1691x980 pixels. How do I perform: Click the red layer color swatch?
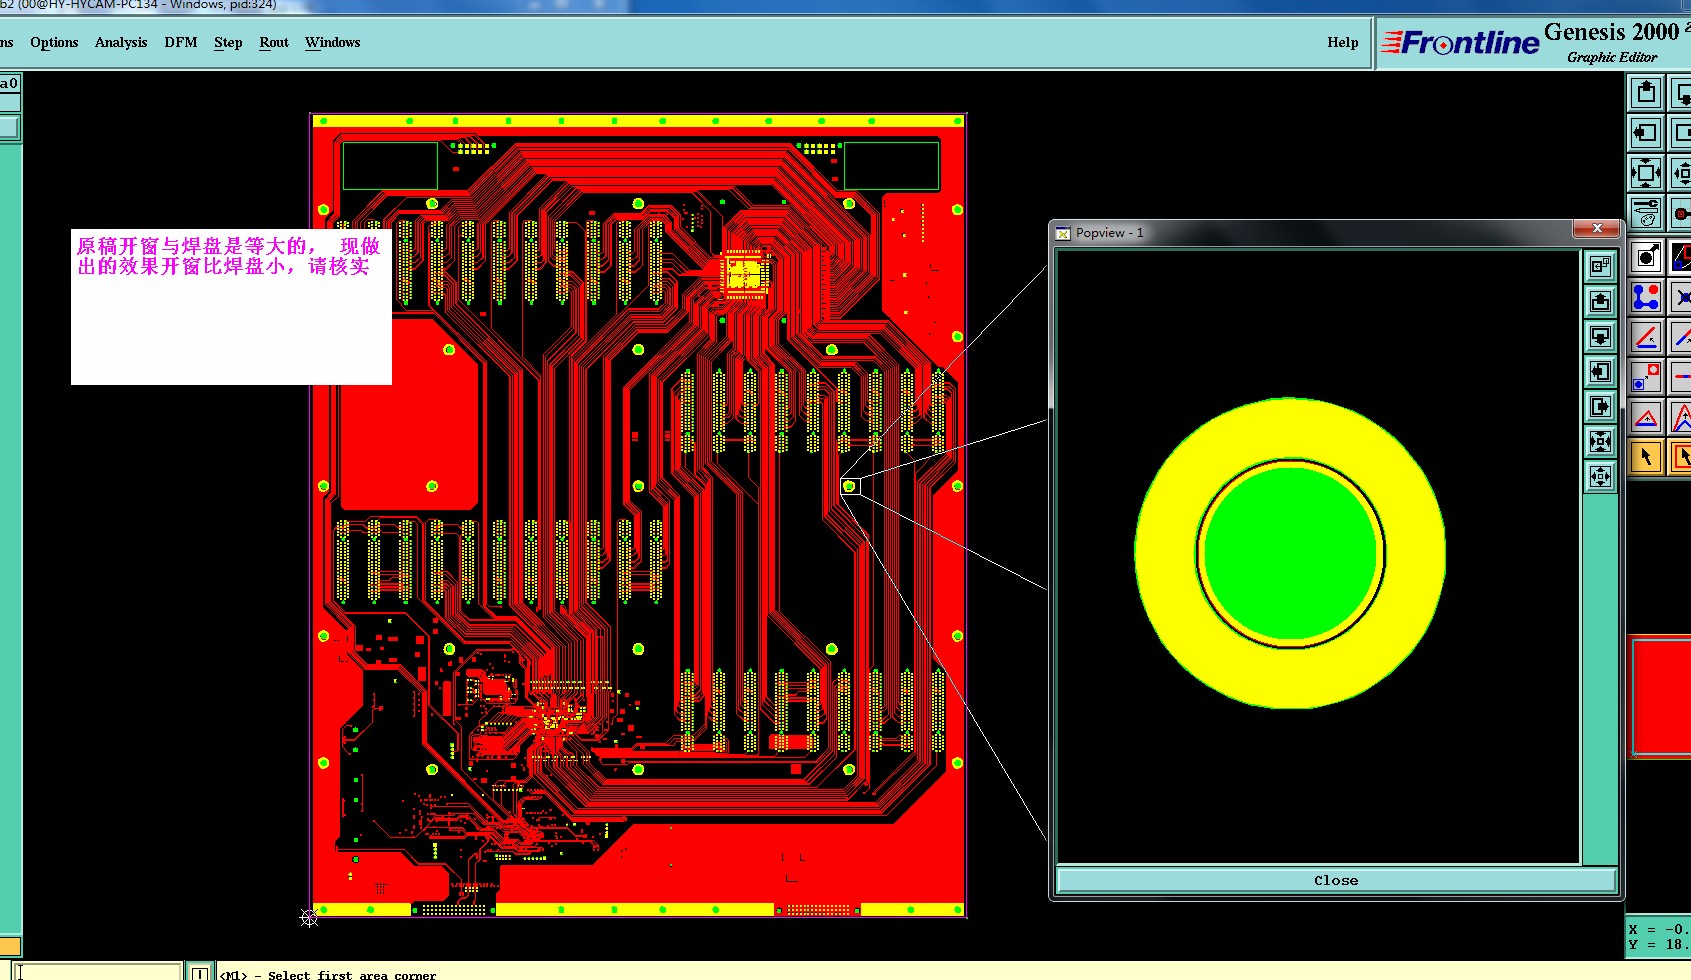1661,696
